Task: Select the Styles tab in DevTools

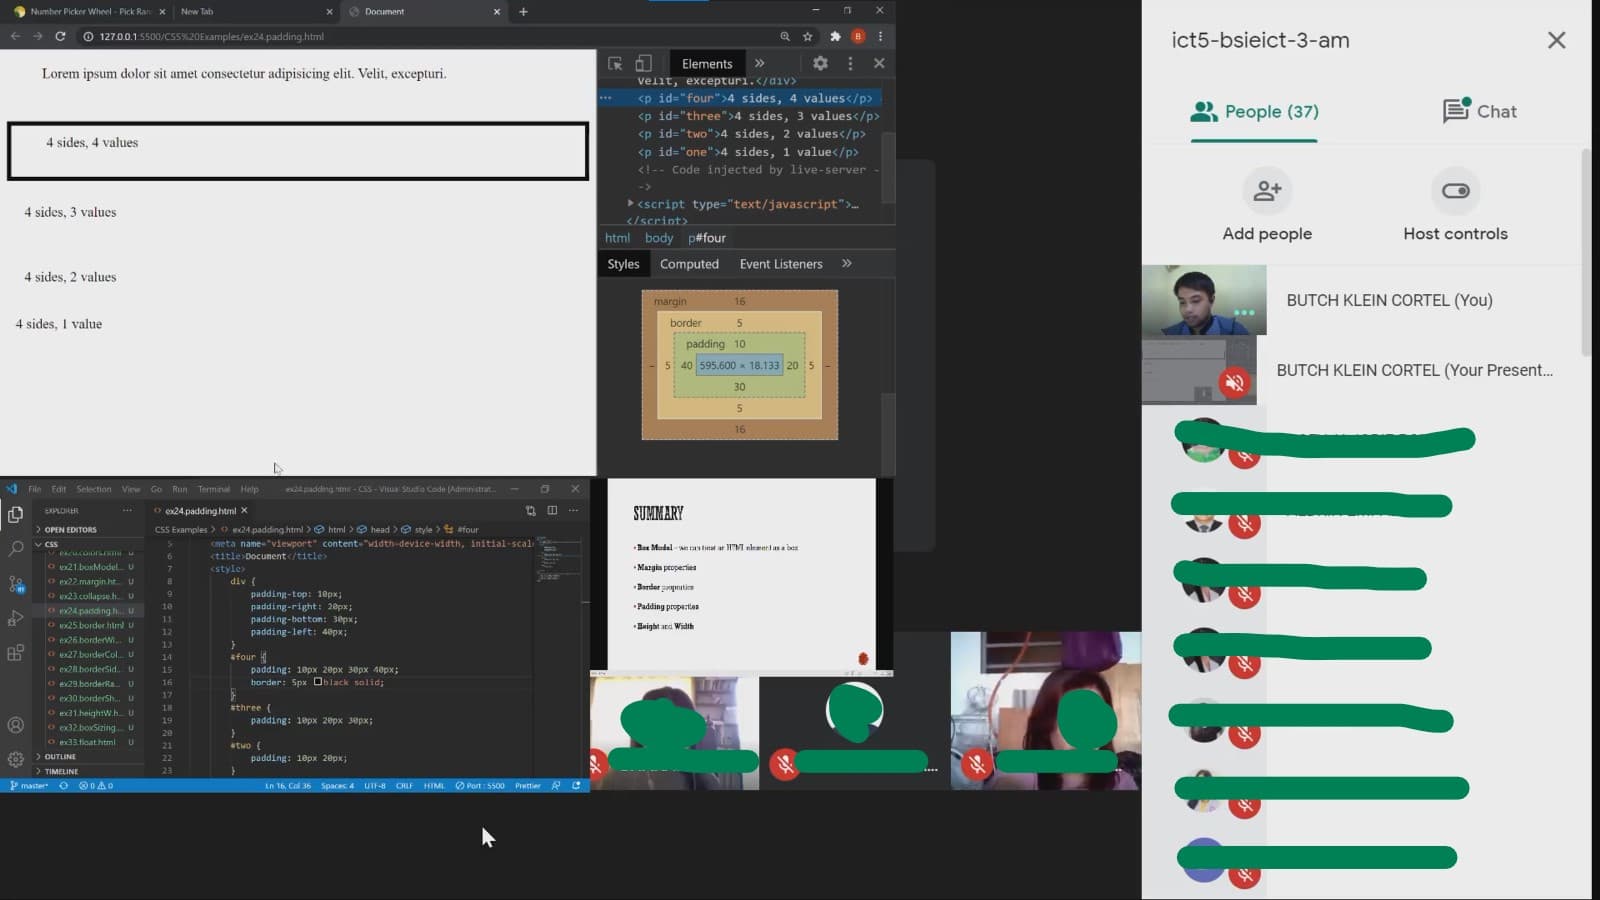Action: [623, 264]
